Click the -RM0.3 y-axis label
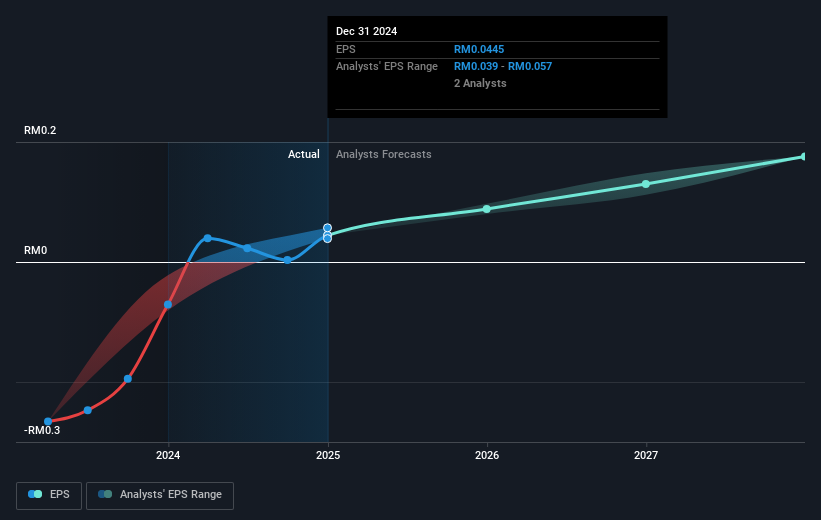Viewport: 821px width, 520px height. tap(42, 430)
